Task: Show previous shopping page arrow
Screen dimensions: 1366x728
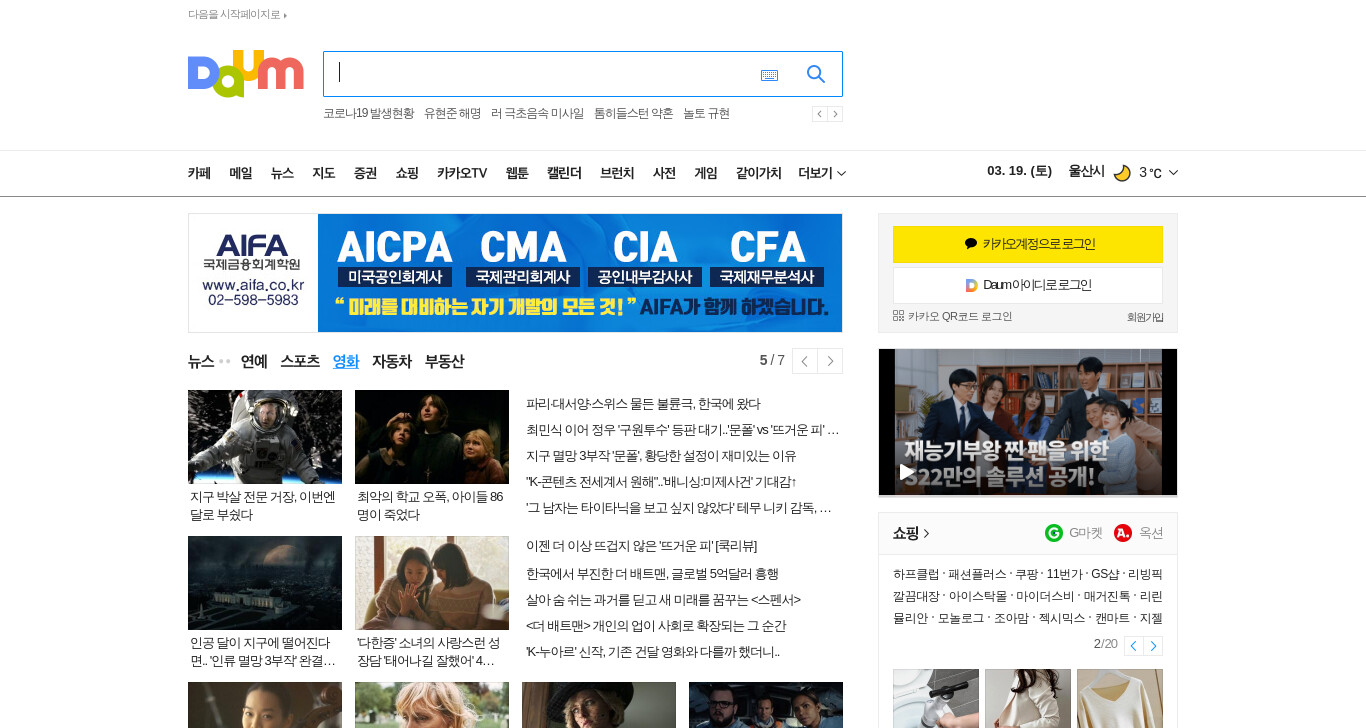Action: [1134, 646]
